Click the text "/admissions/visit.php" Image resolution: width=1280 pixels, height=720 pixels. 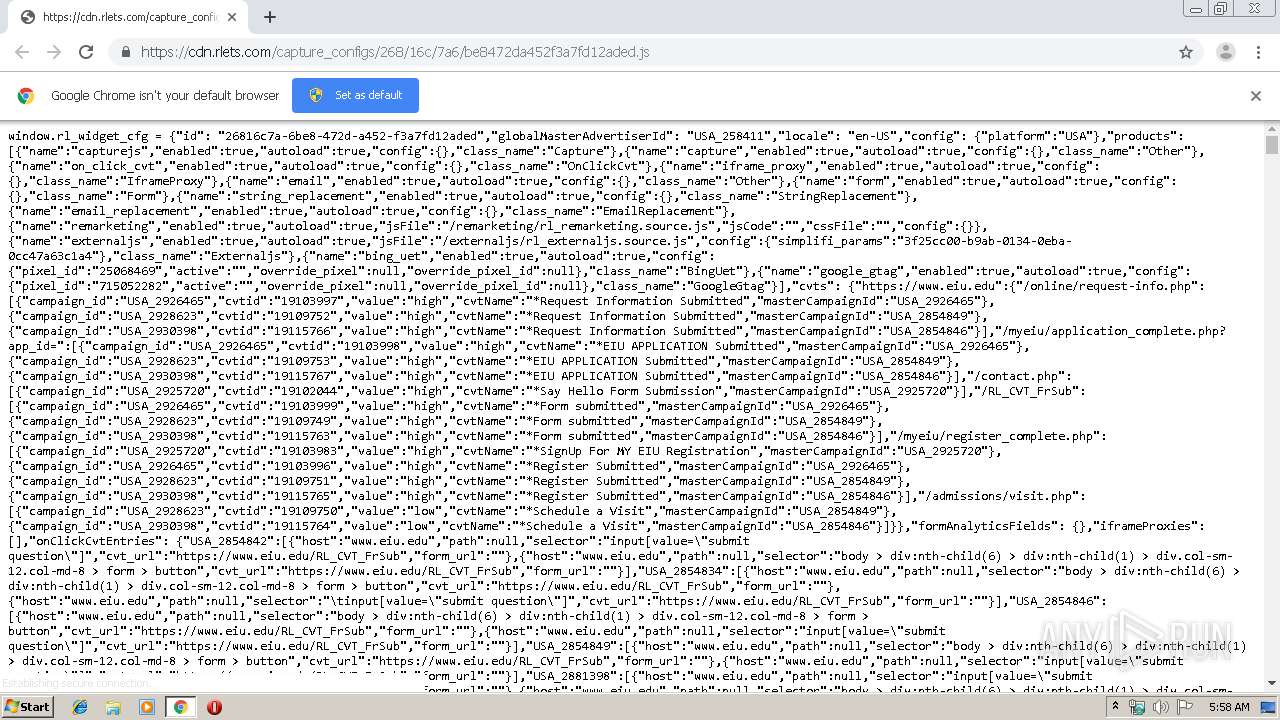[1001, 496]
